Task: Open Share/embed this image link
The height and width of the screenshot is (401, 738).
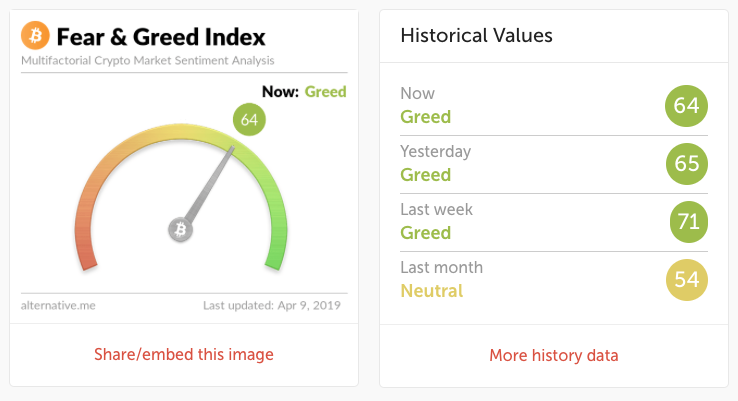Action: click(184, 354)
